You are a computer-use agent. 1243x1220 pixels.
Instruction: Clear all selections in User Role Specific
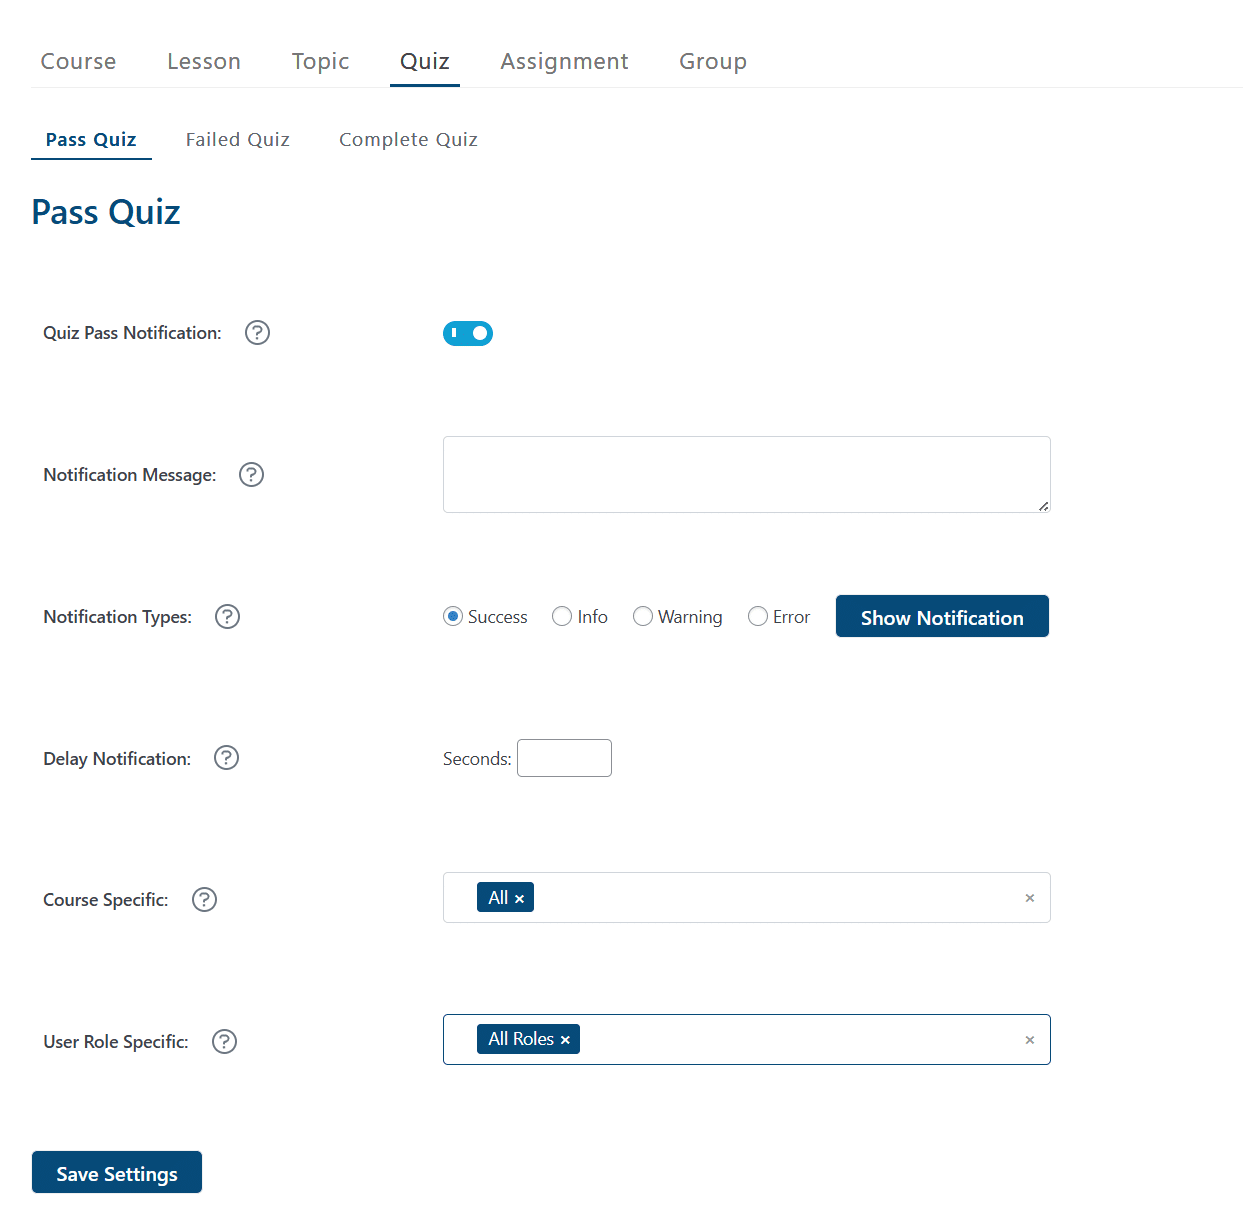tap(1029, 1040)
